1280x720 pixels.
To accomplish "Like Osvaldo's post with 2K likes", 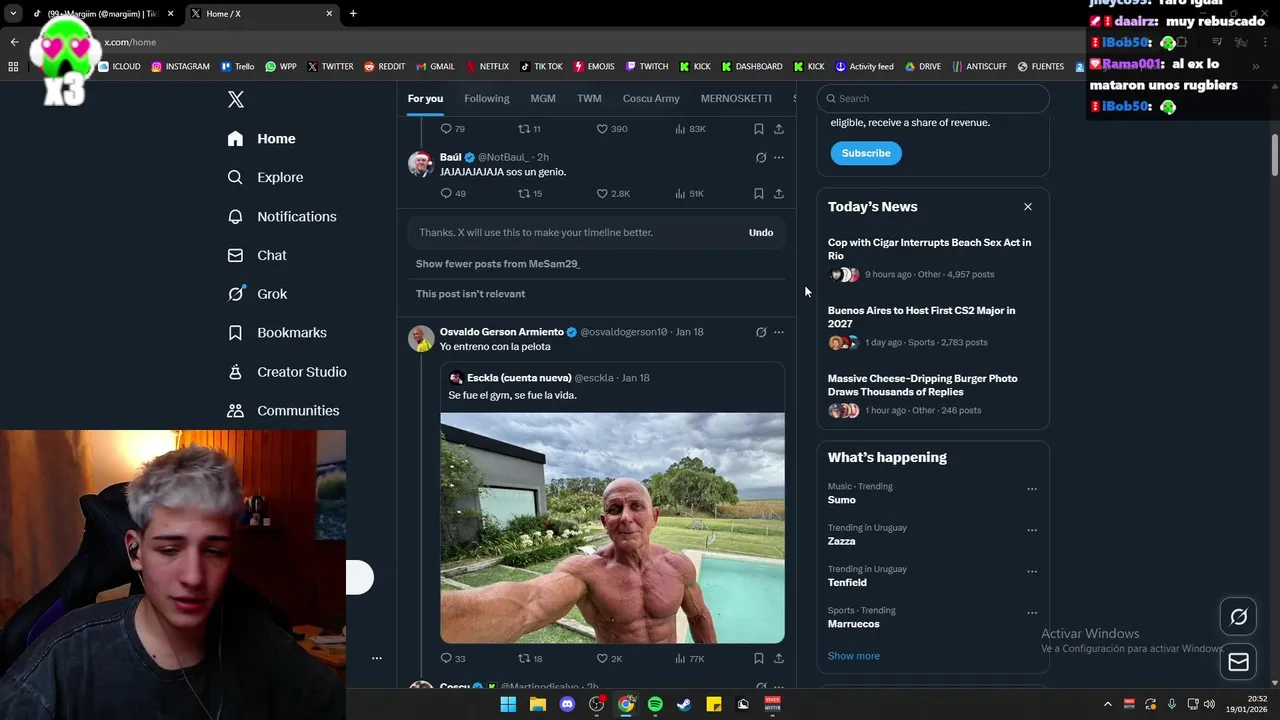I will 609,658.
